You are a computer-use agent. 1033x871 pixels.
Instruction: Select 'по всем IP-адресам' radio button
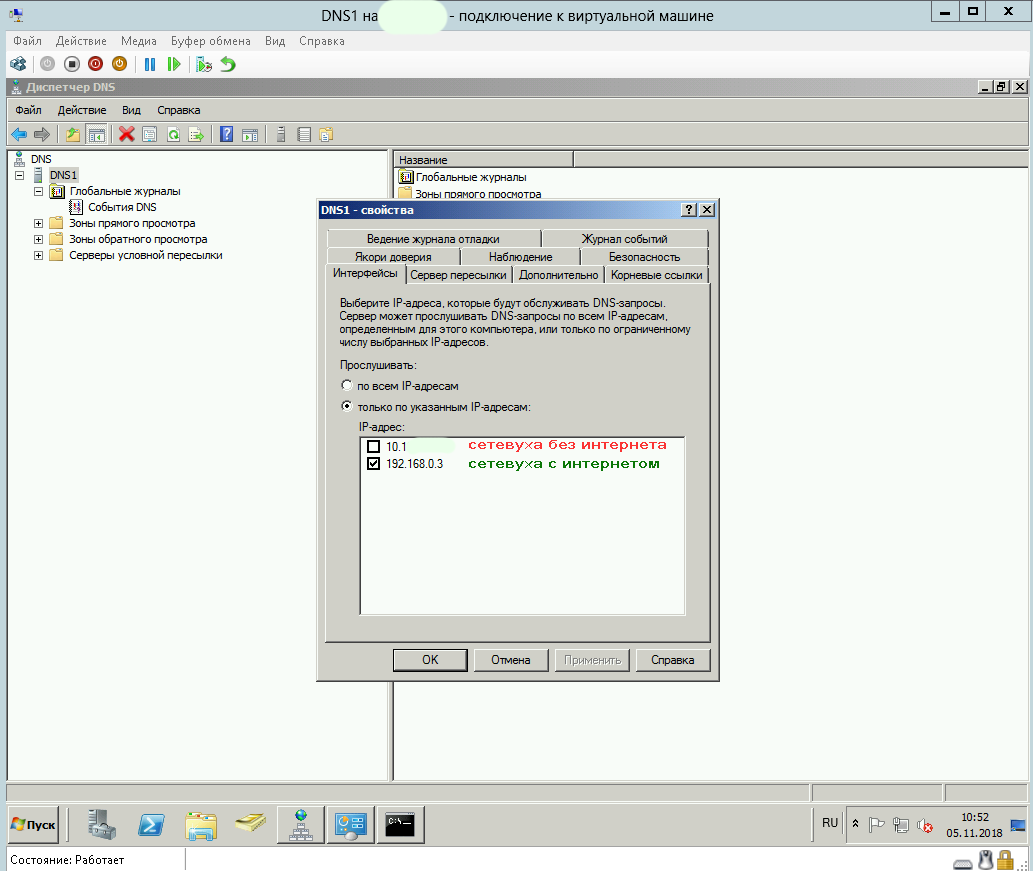pyautogui.click(x=347, y=385)
